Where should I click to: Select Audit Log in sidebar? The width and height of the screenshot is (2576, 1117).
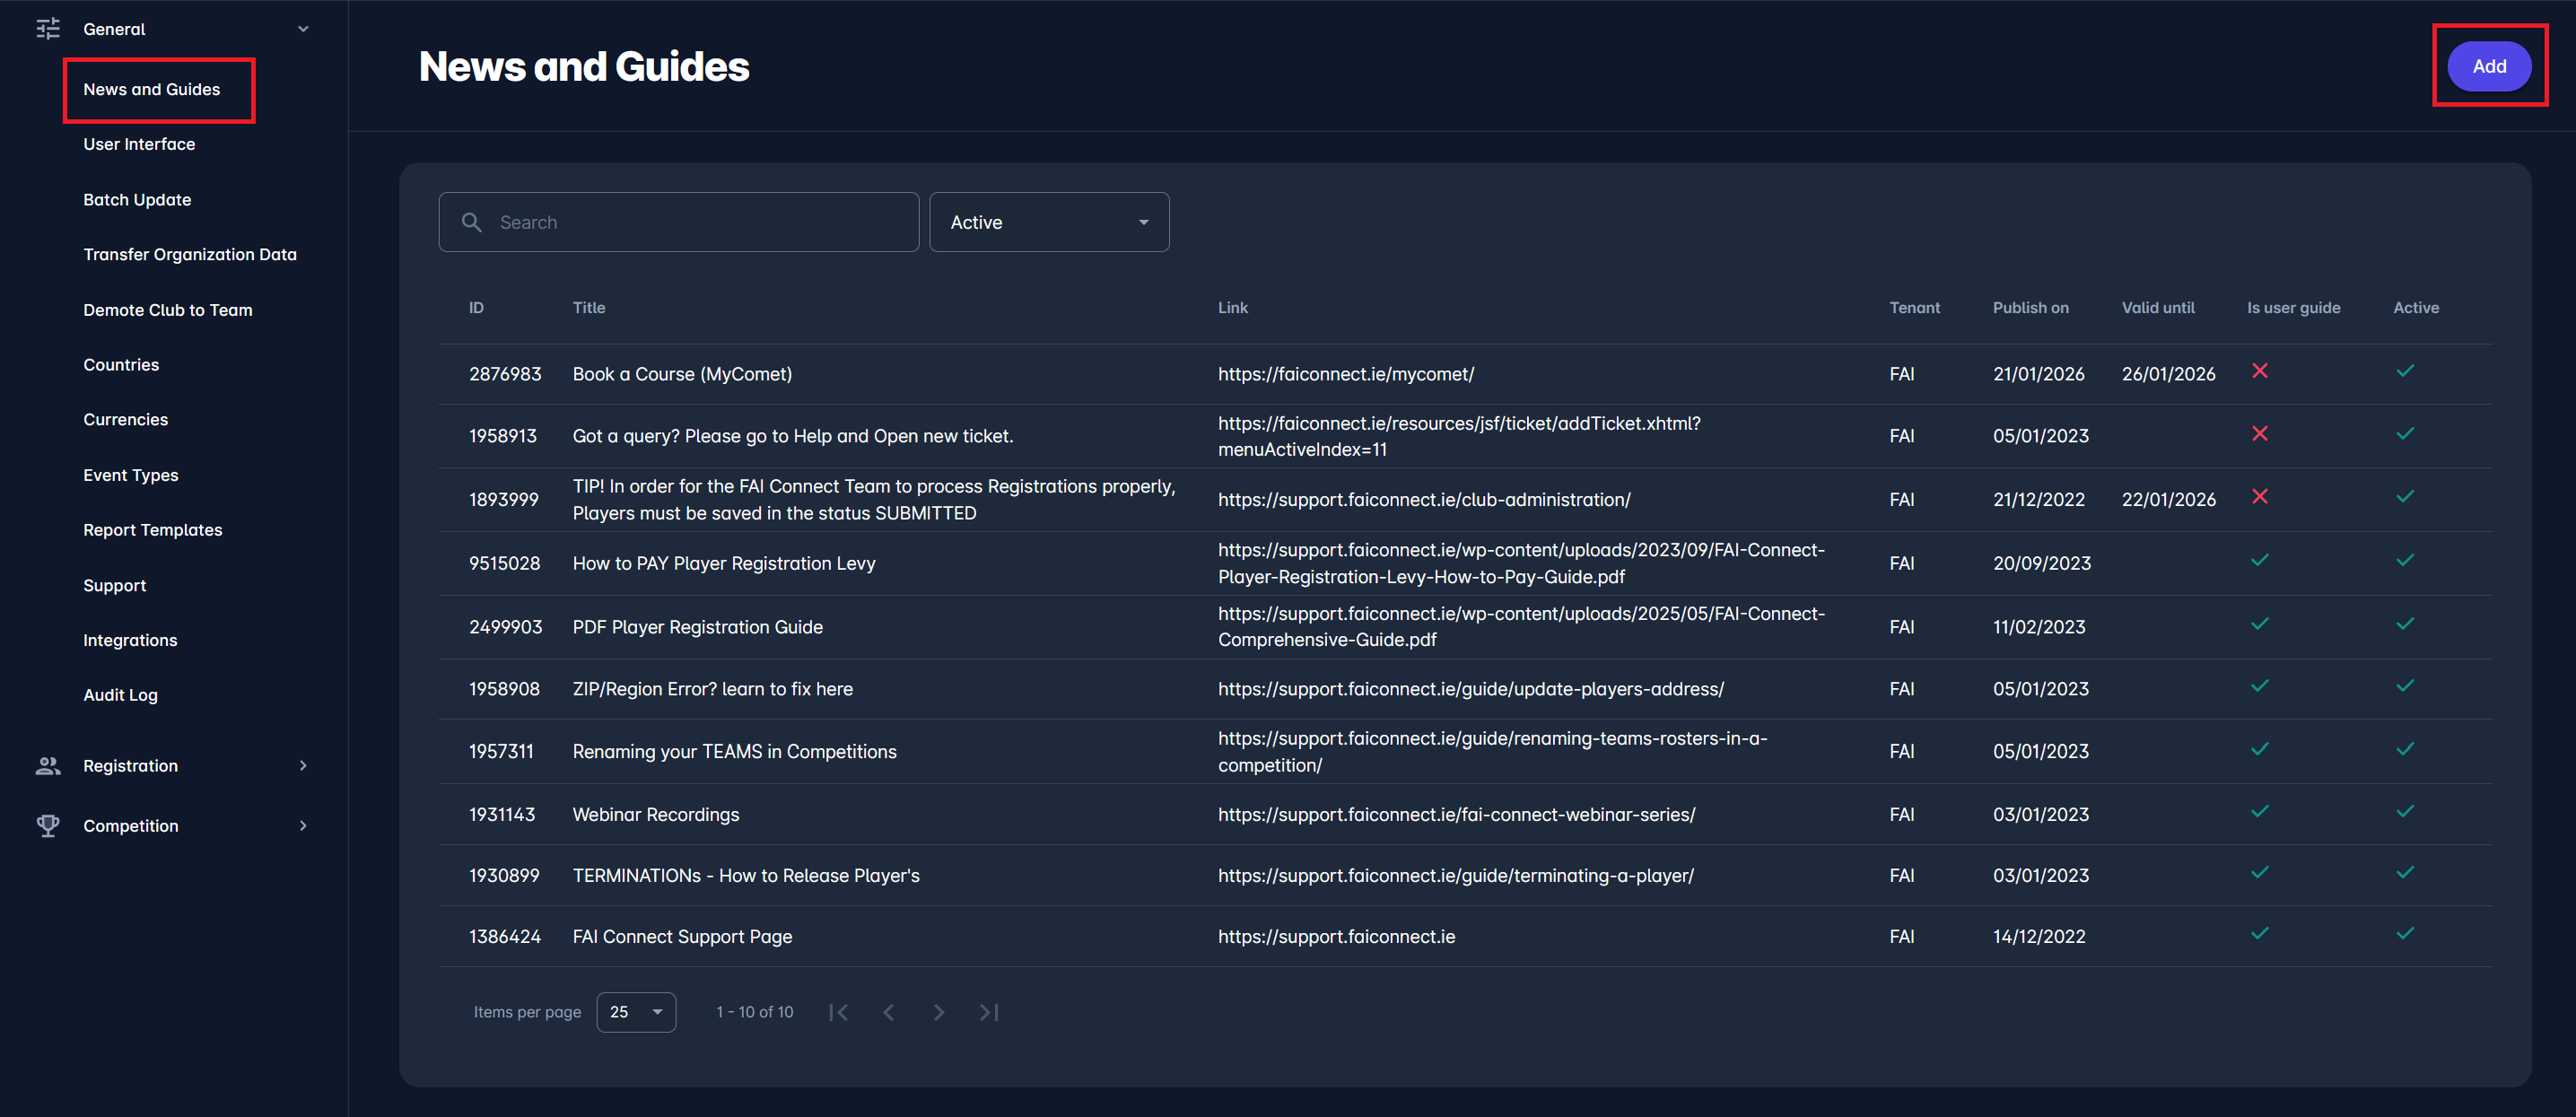tap(120, 695)
